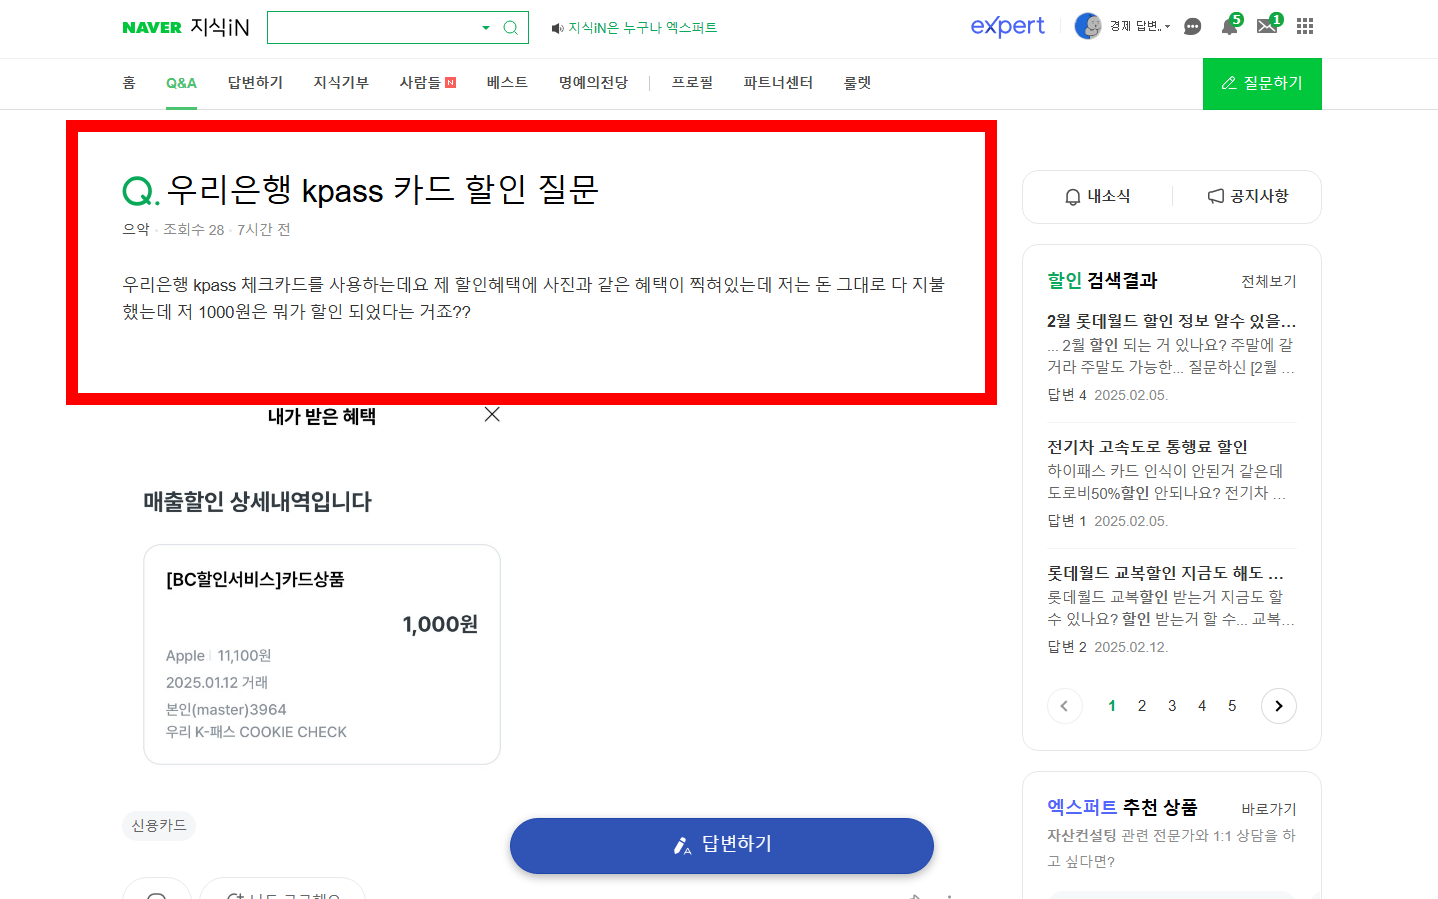Open 공지사항 in the sidebar
The height and width of the screenshot is (899, 1438).
click(1247, 196)
